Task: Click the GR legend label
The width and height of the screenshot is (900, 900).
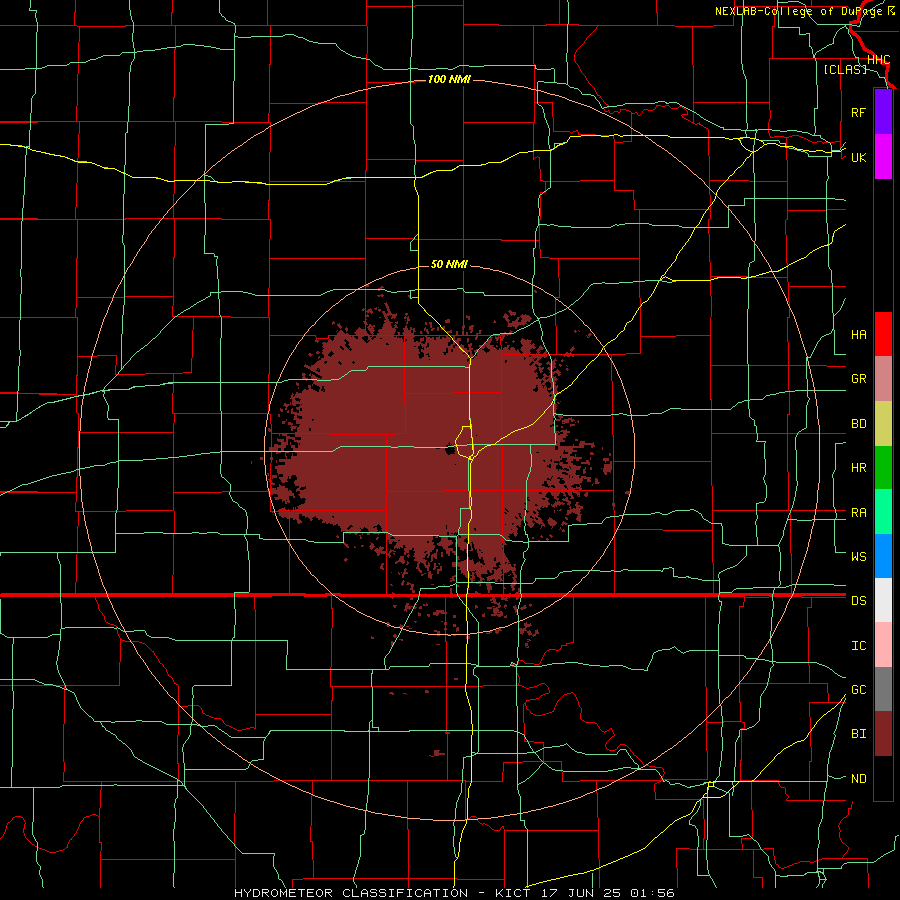Action: click(x=858, y=379)
